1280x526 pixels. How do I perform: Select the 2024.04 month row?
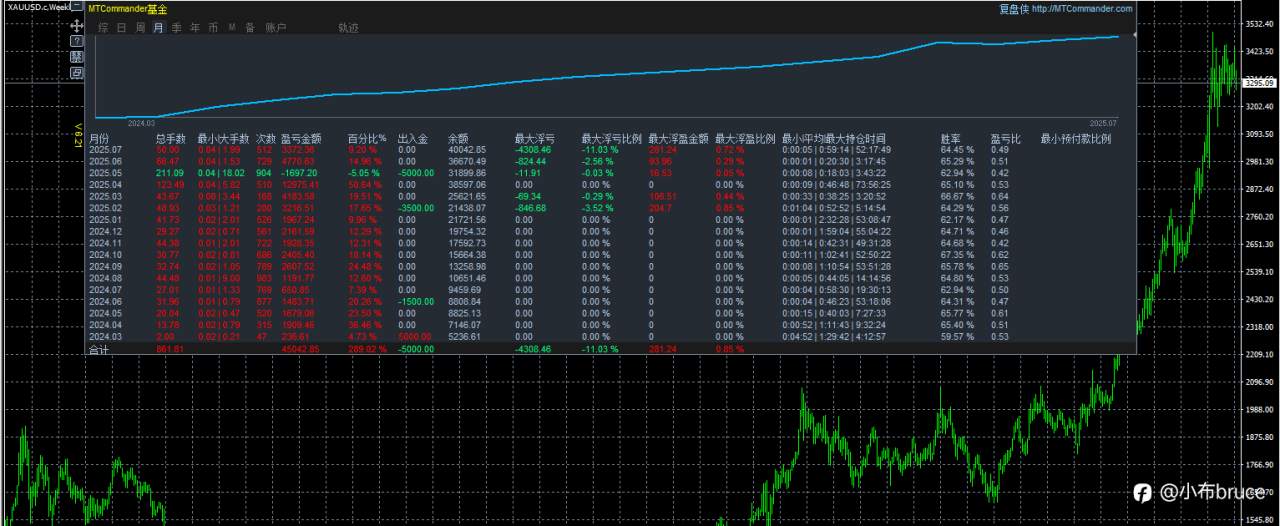tap(612, 325)
